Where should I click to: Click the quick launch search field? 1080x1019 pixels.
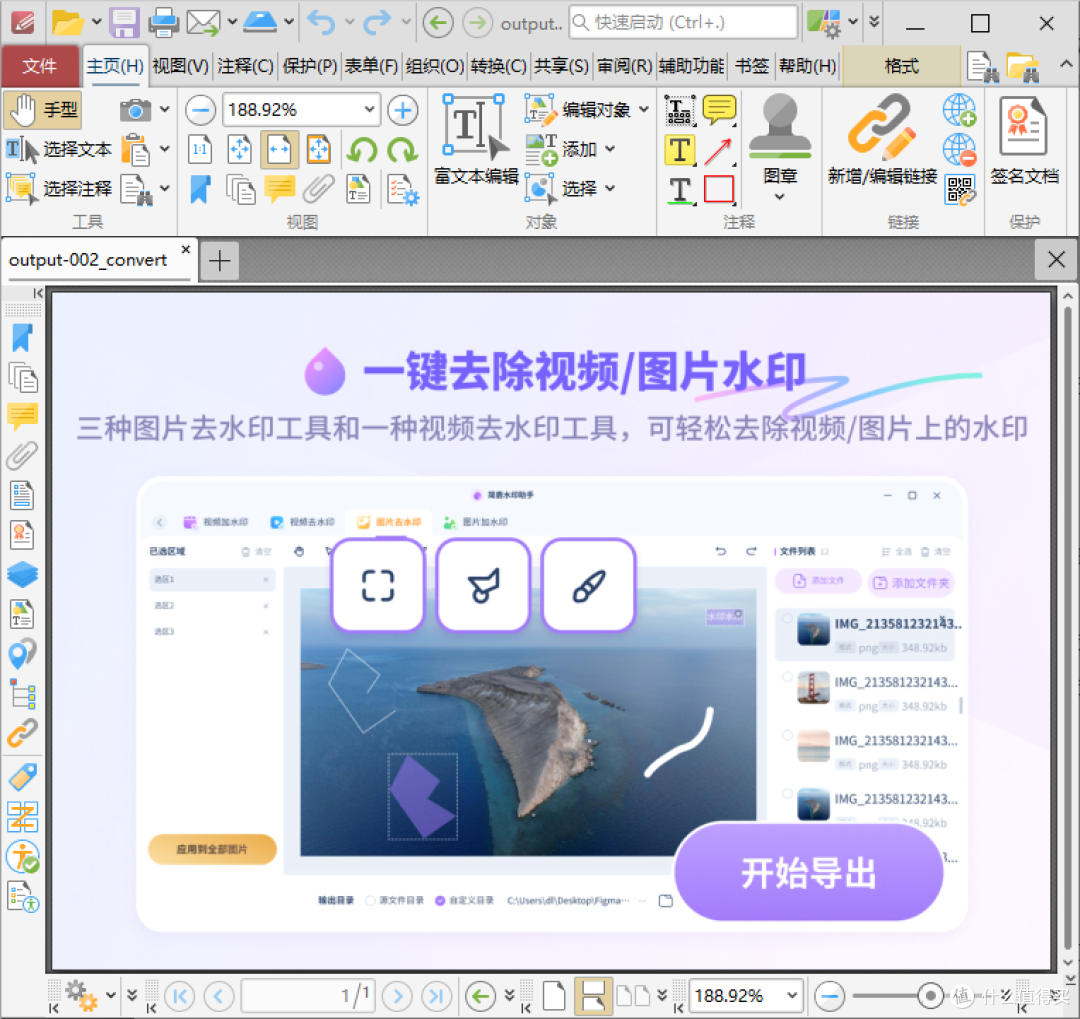click(x=683, y=23)
